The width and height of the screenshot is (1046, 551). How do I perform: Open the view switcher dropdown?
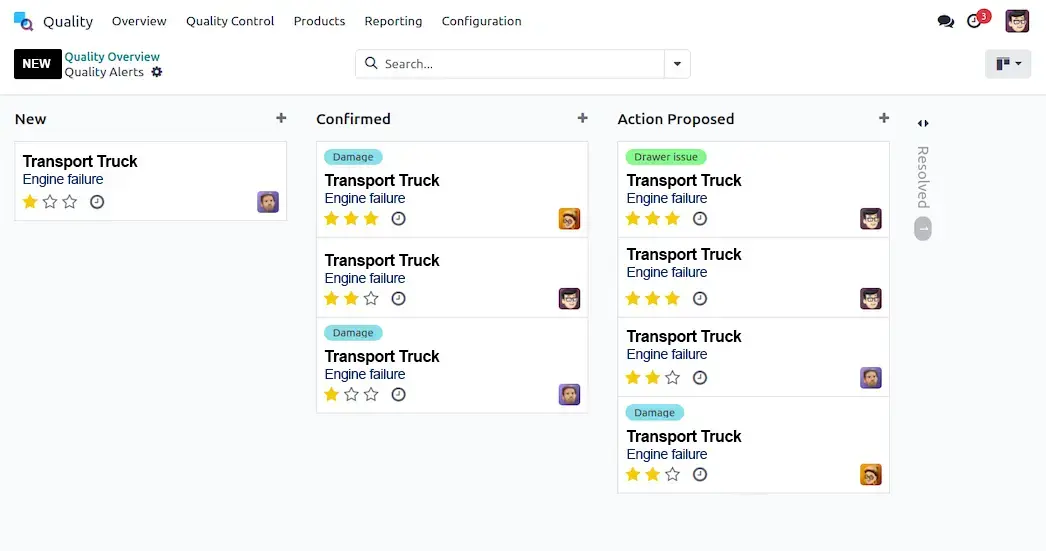[x=1008, y=64]
